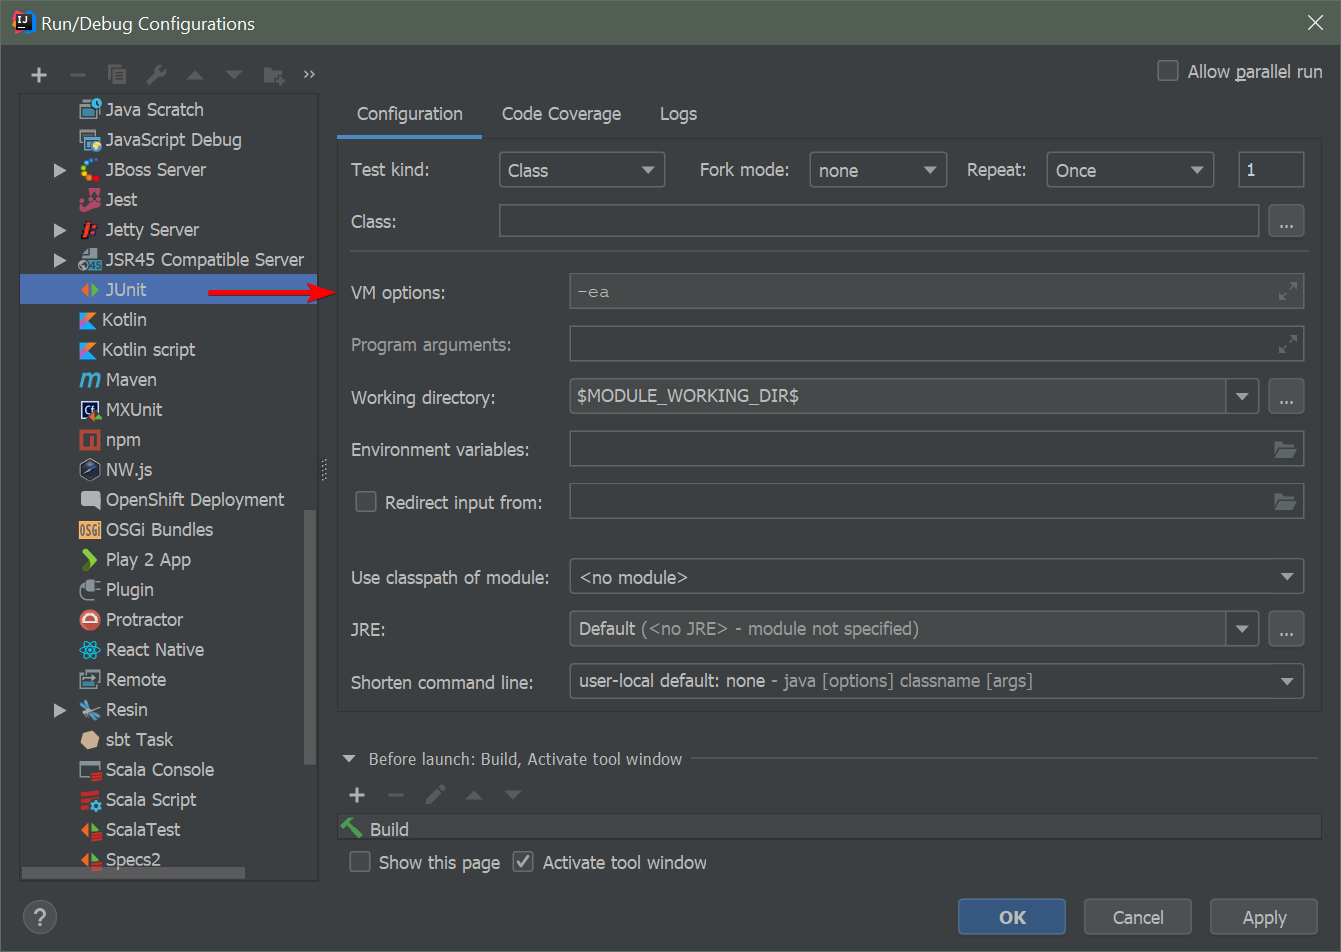Open the Shorten command line dropdown
This screenshot has height=952, width=1341.
coord(937,681)
